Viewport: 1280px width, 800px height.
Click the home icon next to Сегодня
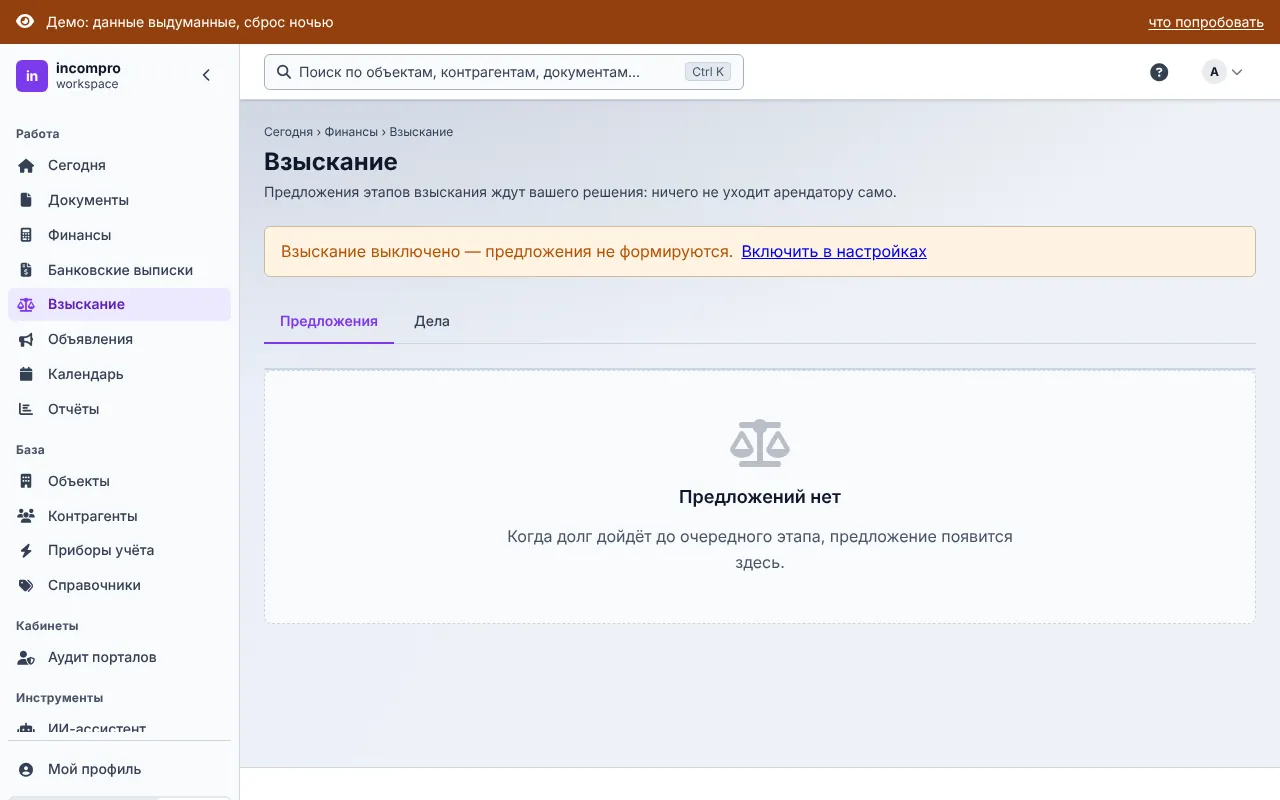27,166
